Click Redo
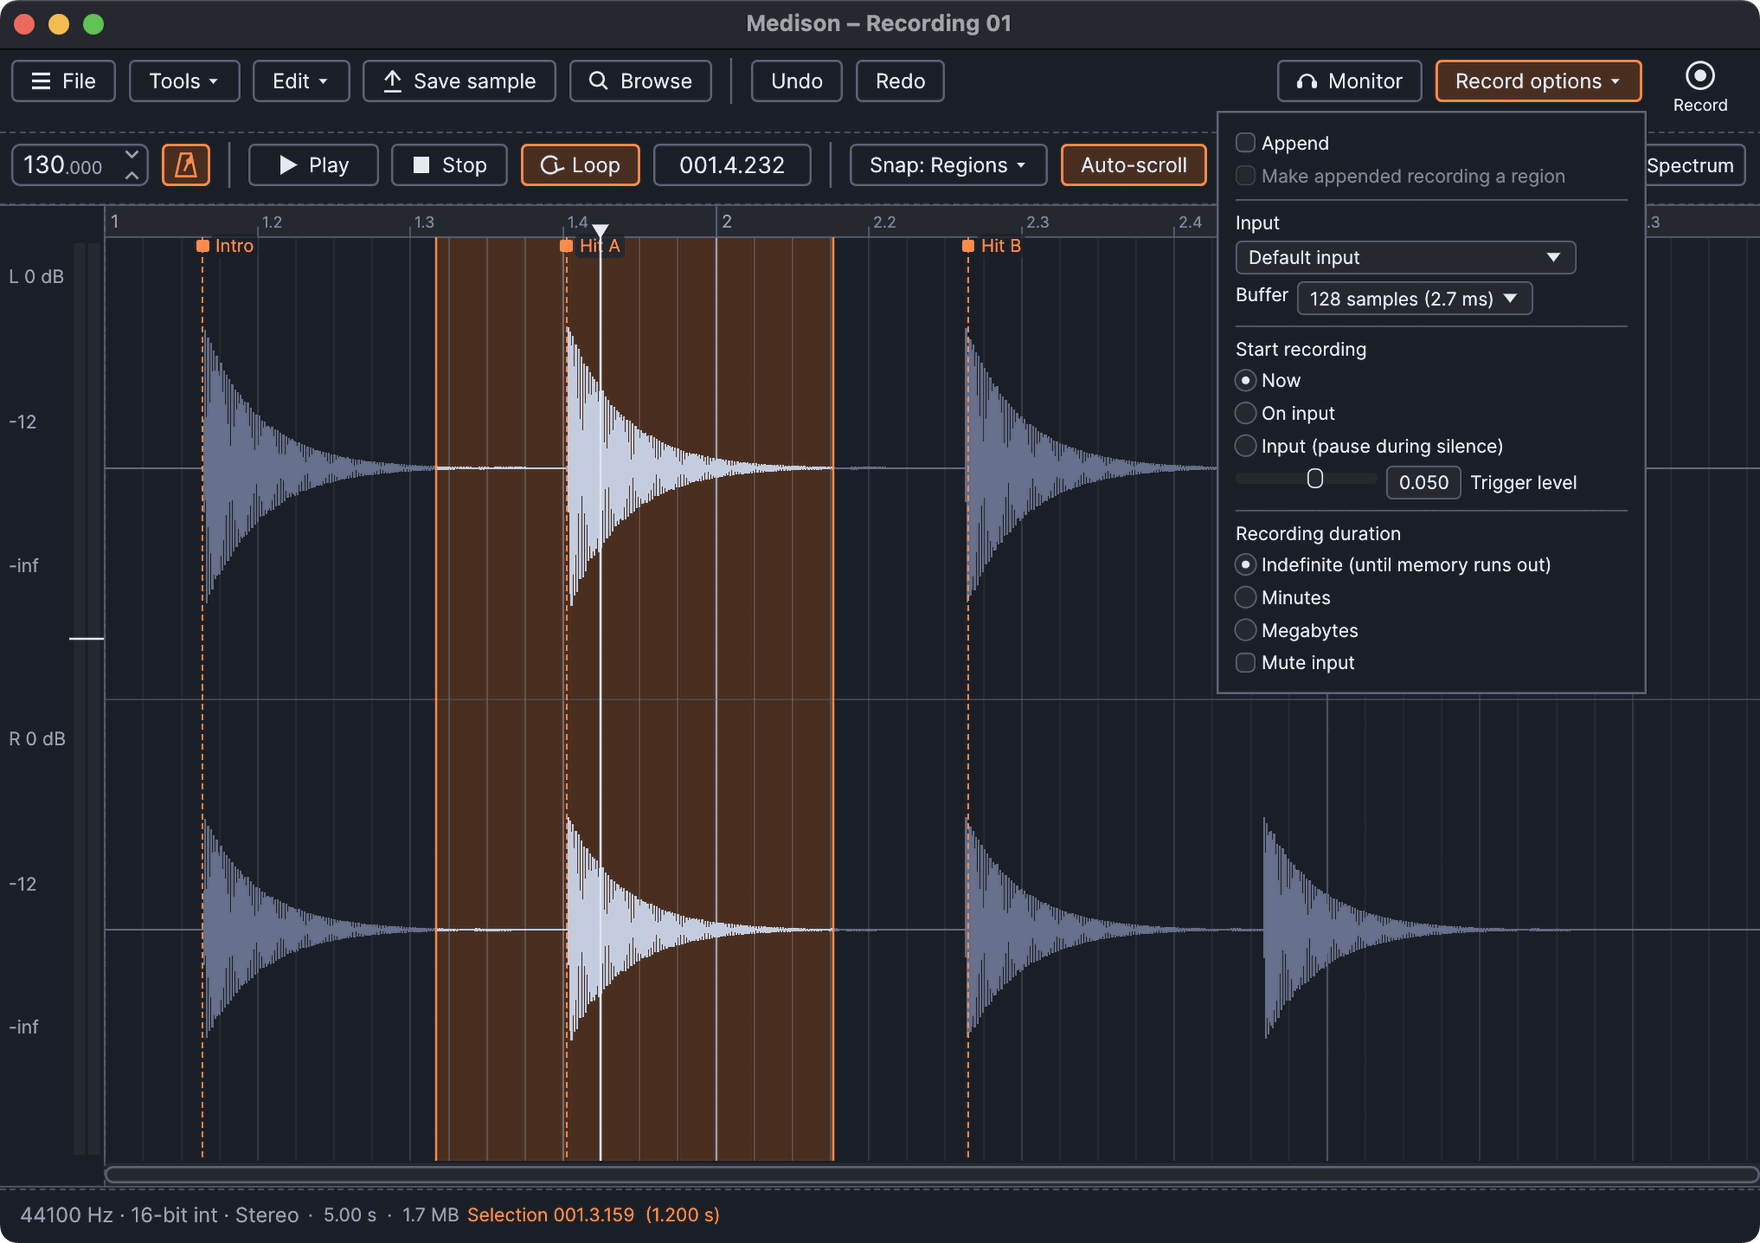 pos(900,81)
